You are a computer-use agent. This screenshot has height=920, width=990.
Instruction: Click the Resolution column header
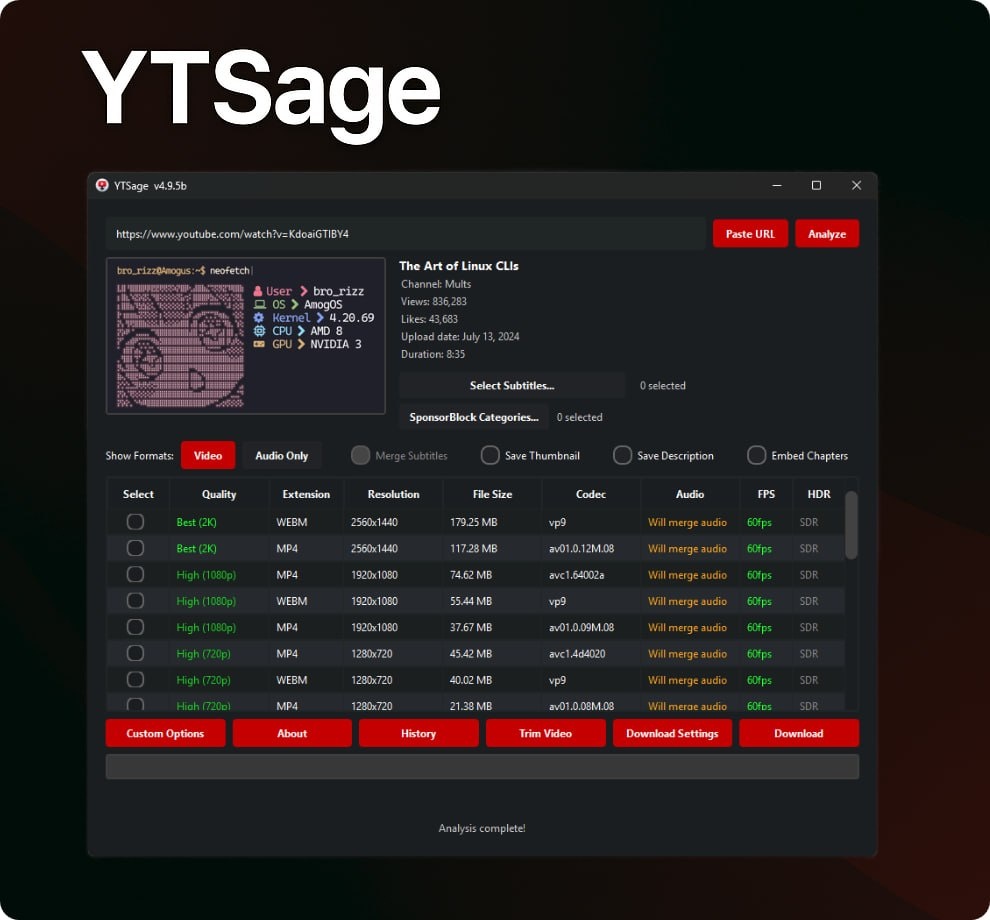tap(393, 494)
